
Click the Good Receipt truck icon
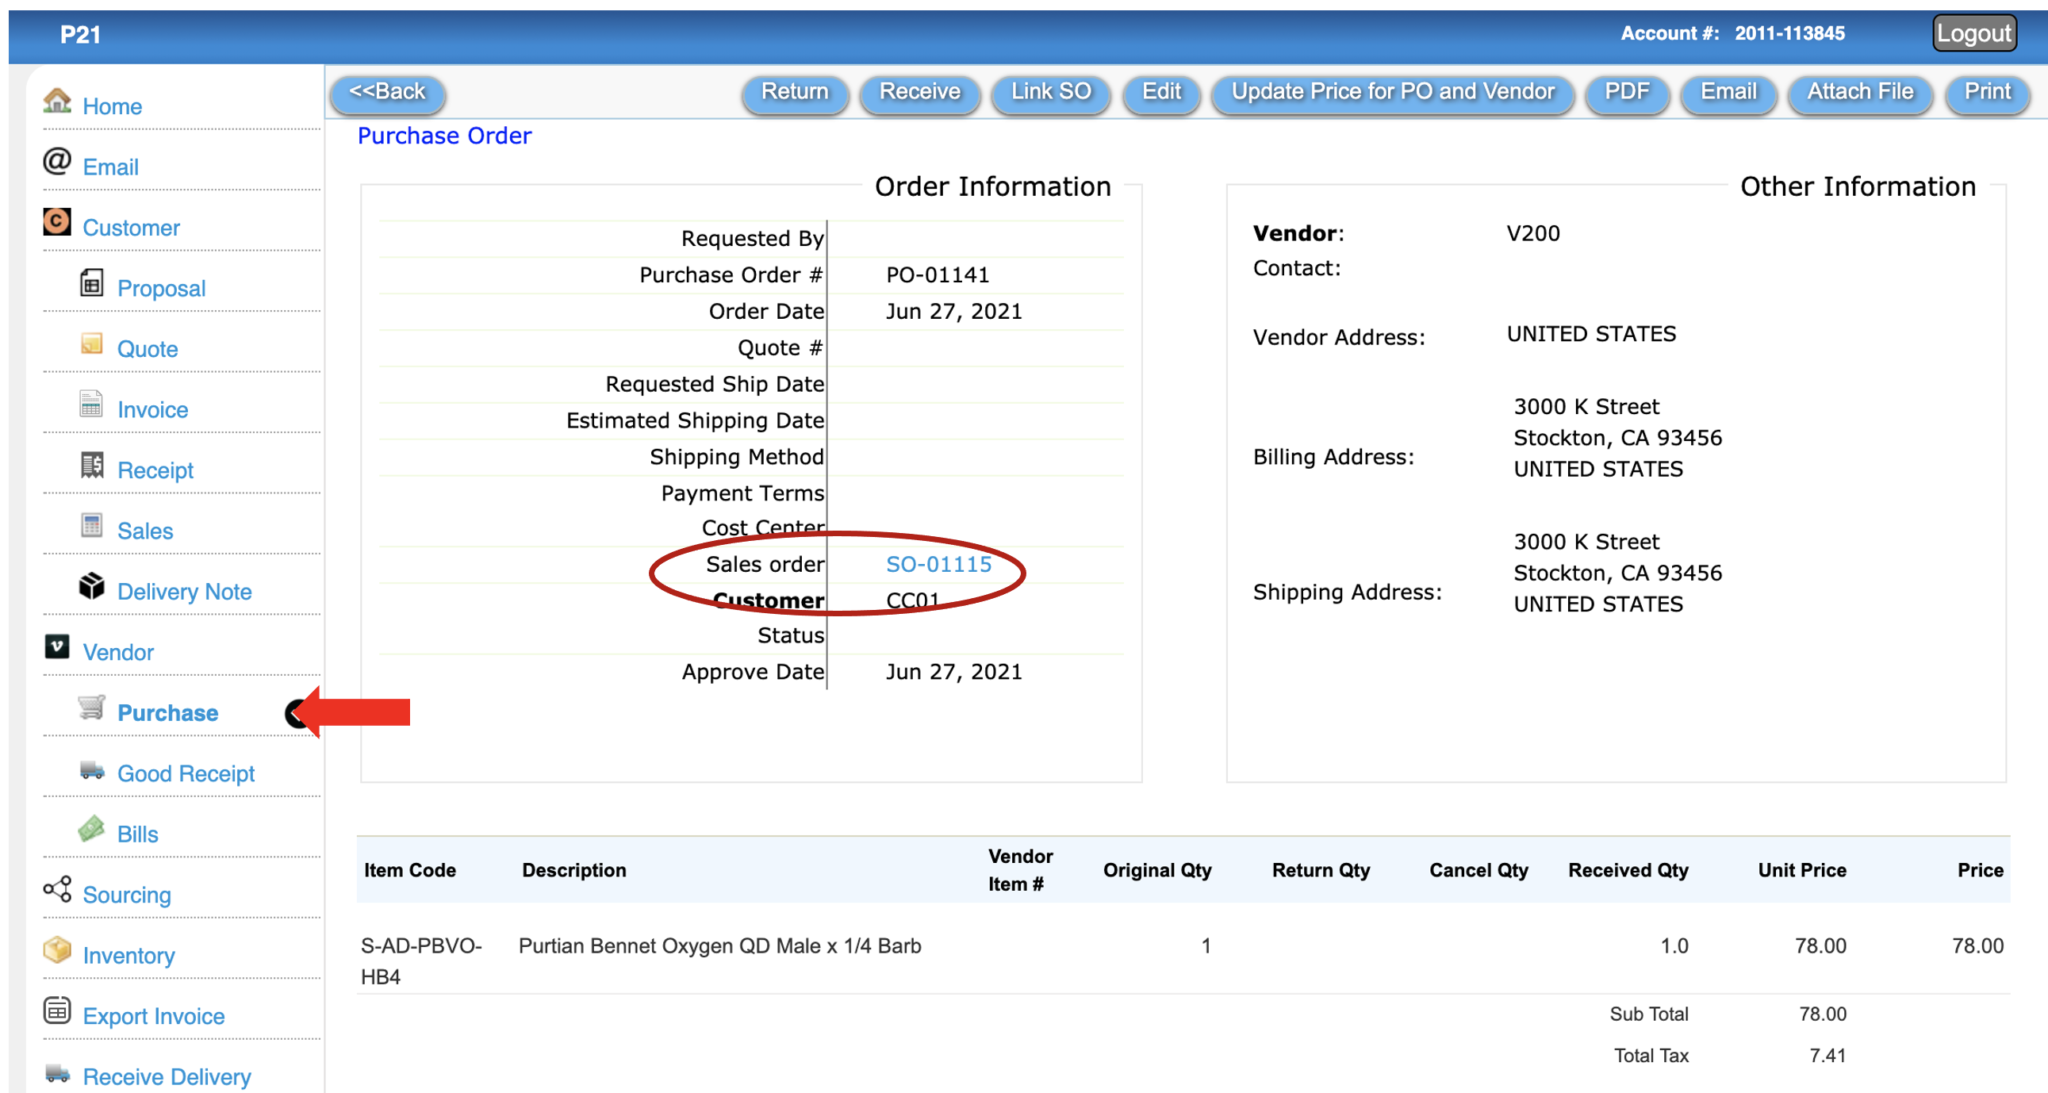[92, 769]
